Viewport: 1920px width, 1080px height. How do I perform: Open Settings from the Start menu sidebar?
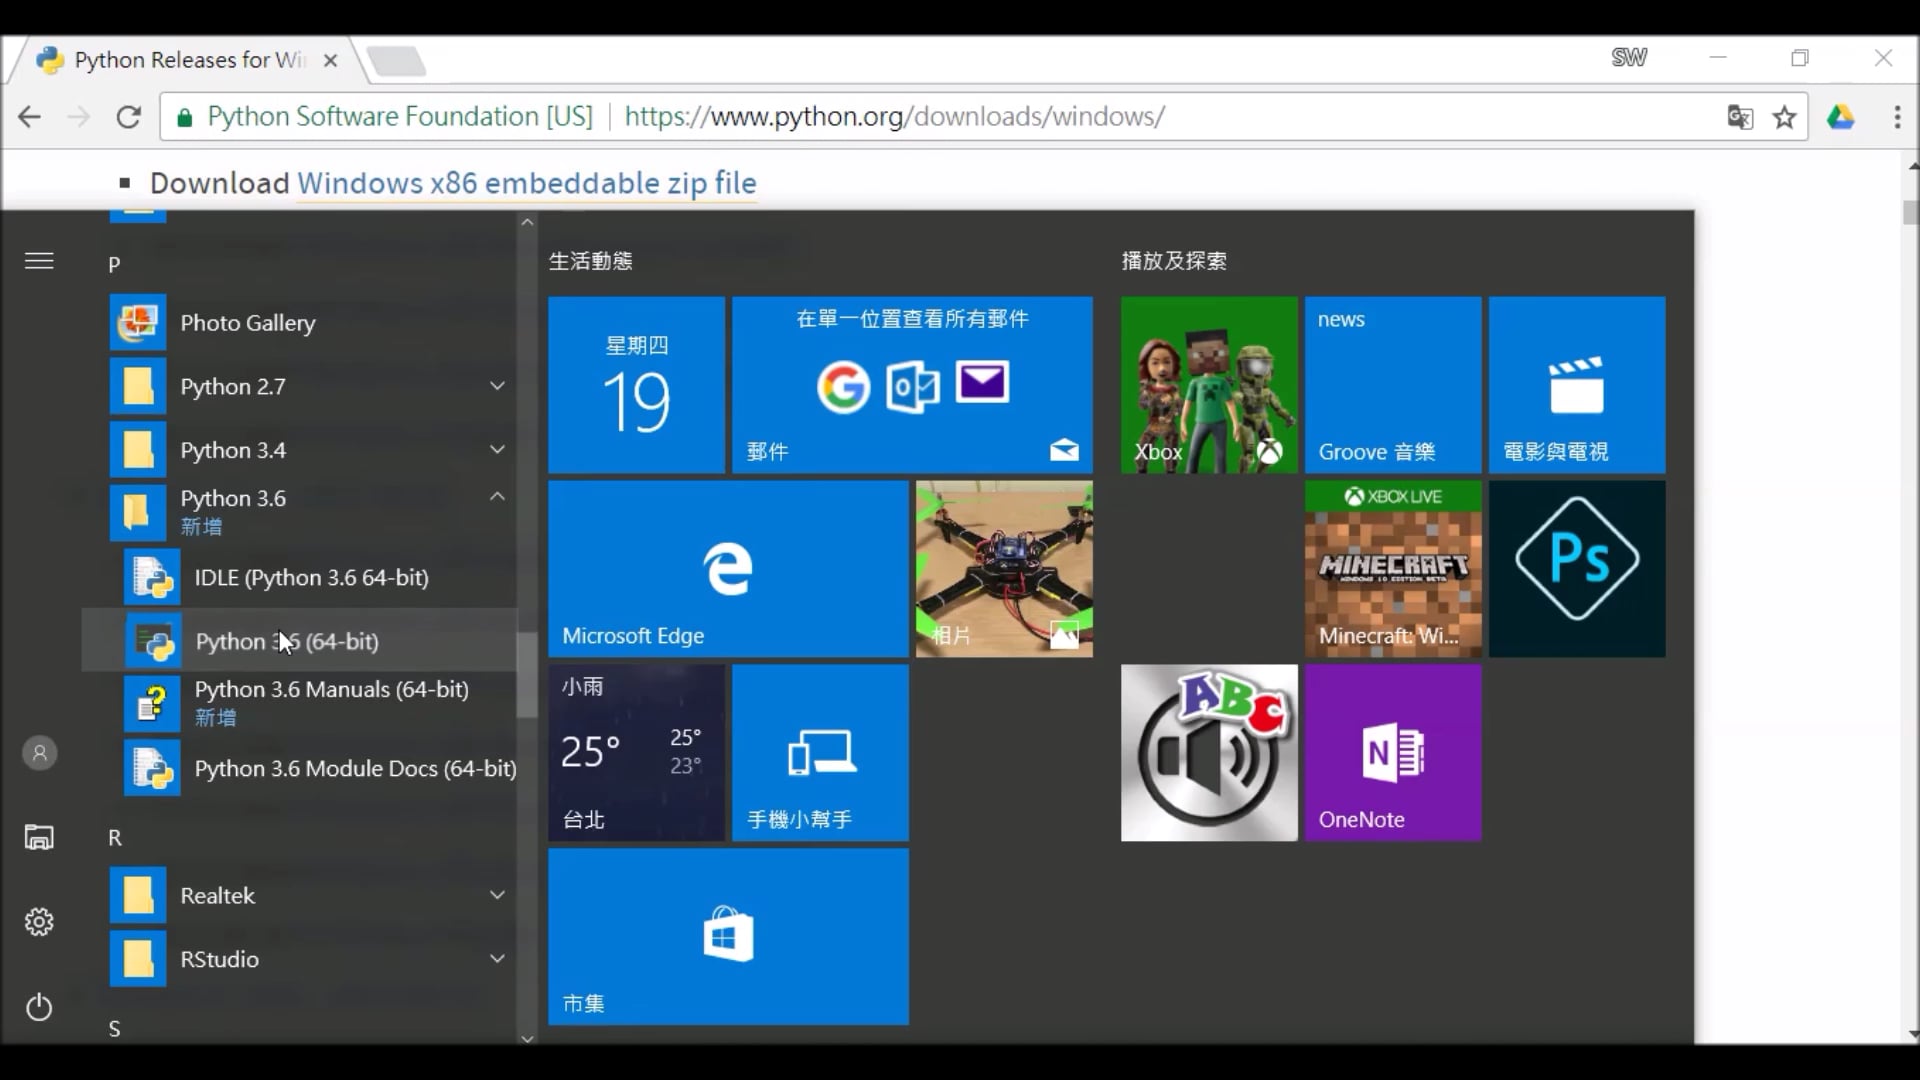click(x=39, y=922)
